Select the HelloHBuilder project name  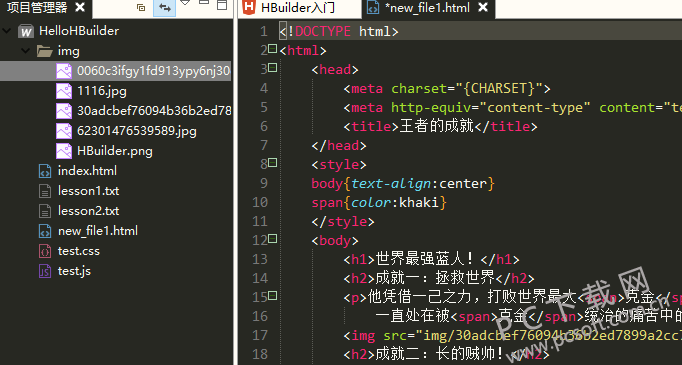[x=79, y=31]
